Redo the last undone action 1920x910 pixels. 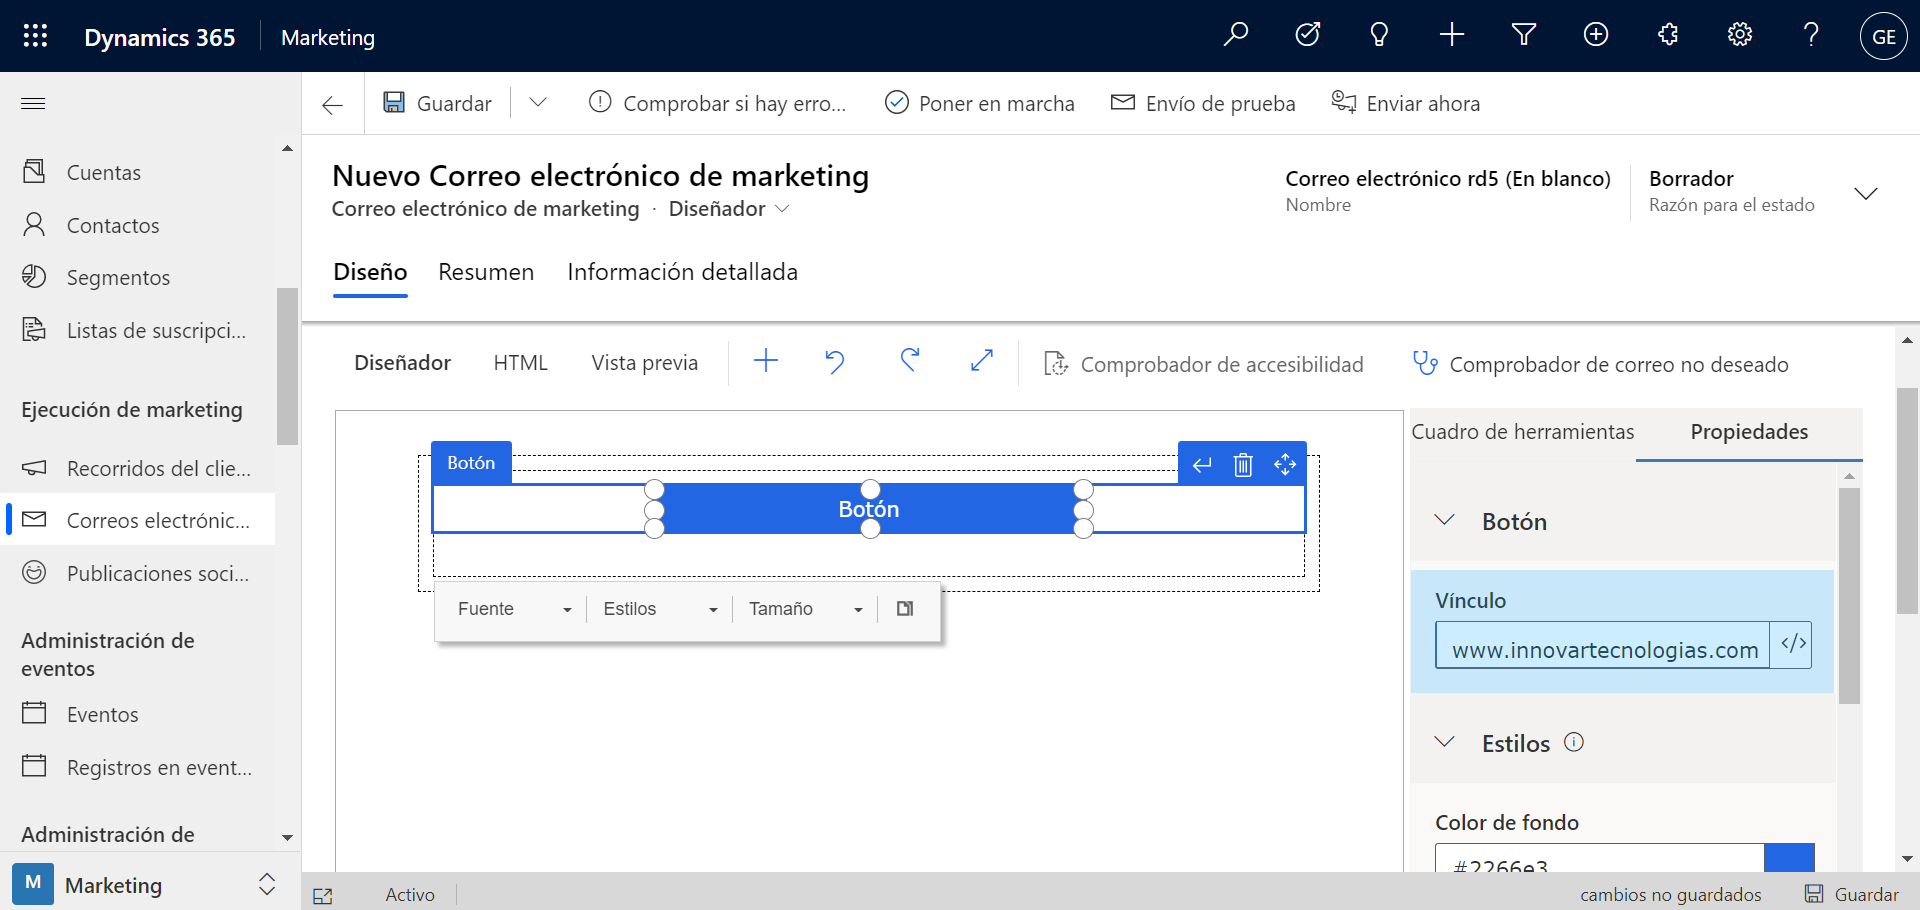[x=909, y=362]
